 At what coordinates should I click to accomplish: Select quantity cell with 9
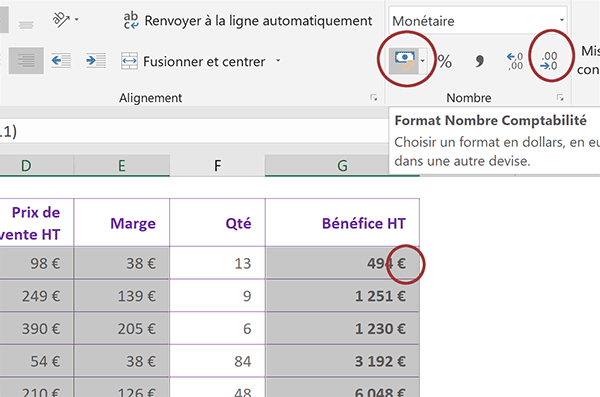click(x=217, y=296)
